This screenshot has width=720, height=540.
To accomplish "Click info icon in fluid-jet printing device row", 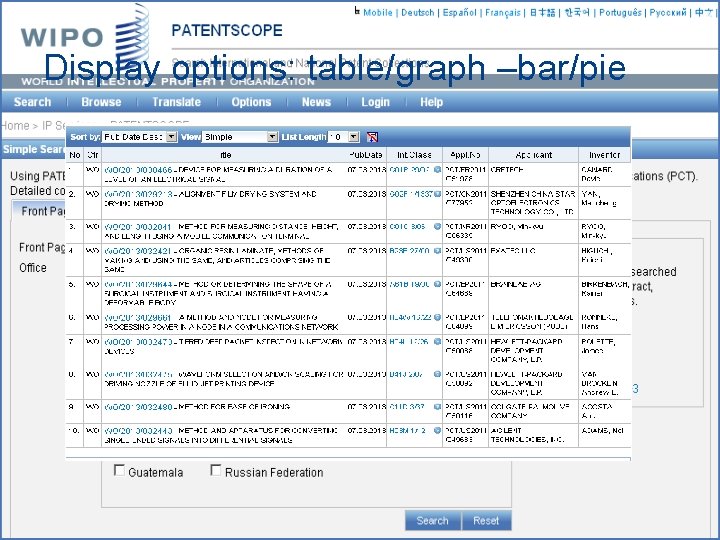I will [437, 374].
